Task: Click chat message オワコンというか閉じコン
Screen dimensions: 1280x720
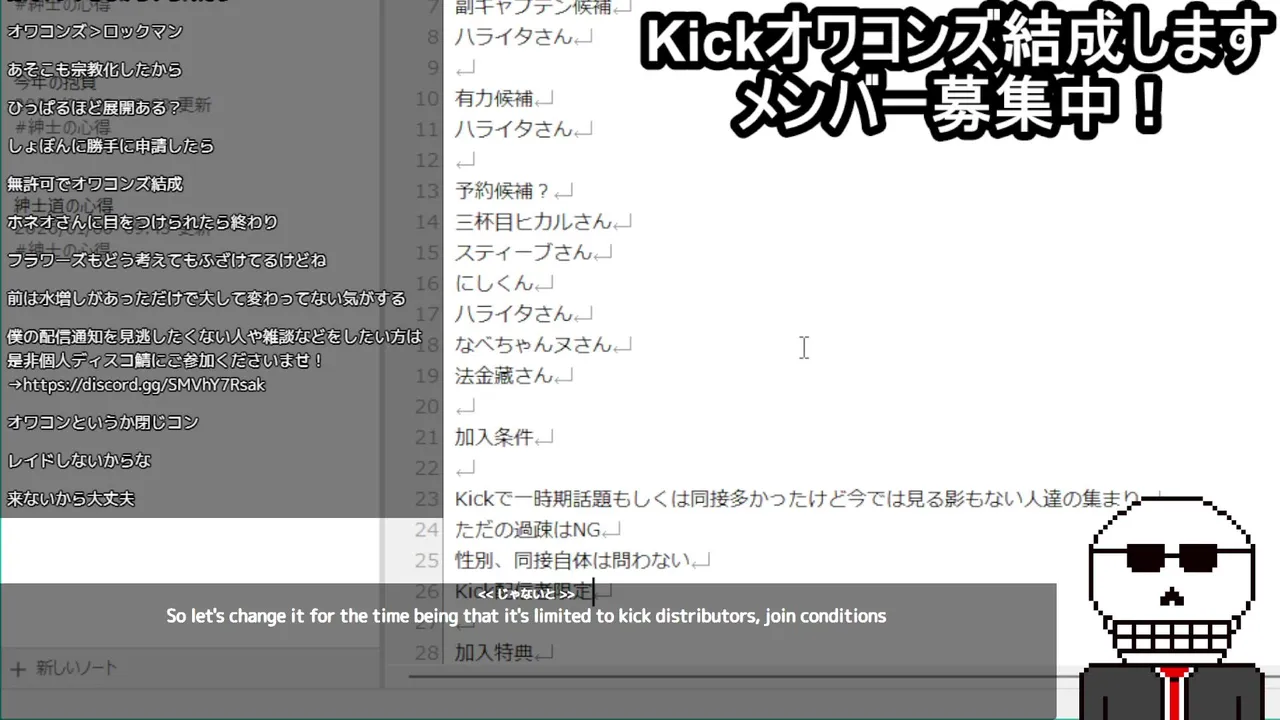Action: click(x=103, y=422)
